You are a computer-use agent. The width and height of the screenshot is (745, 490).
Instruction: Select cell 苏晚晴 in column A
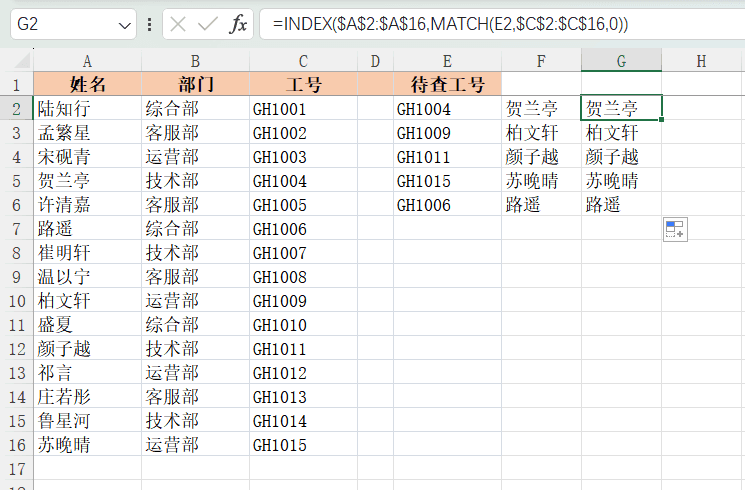click(87, 444)
